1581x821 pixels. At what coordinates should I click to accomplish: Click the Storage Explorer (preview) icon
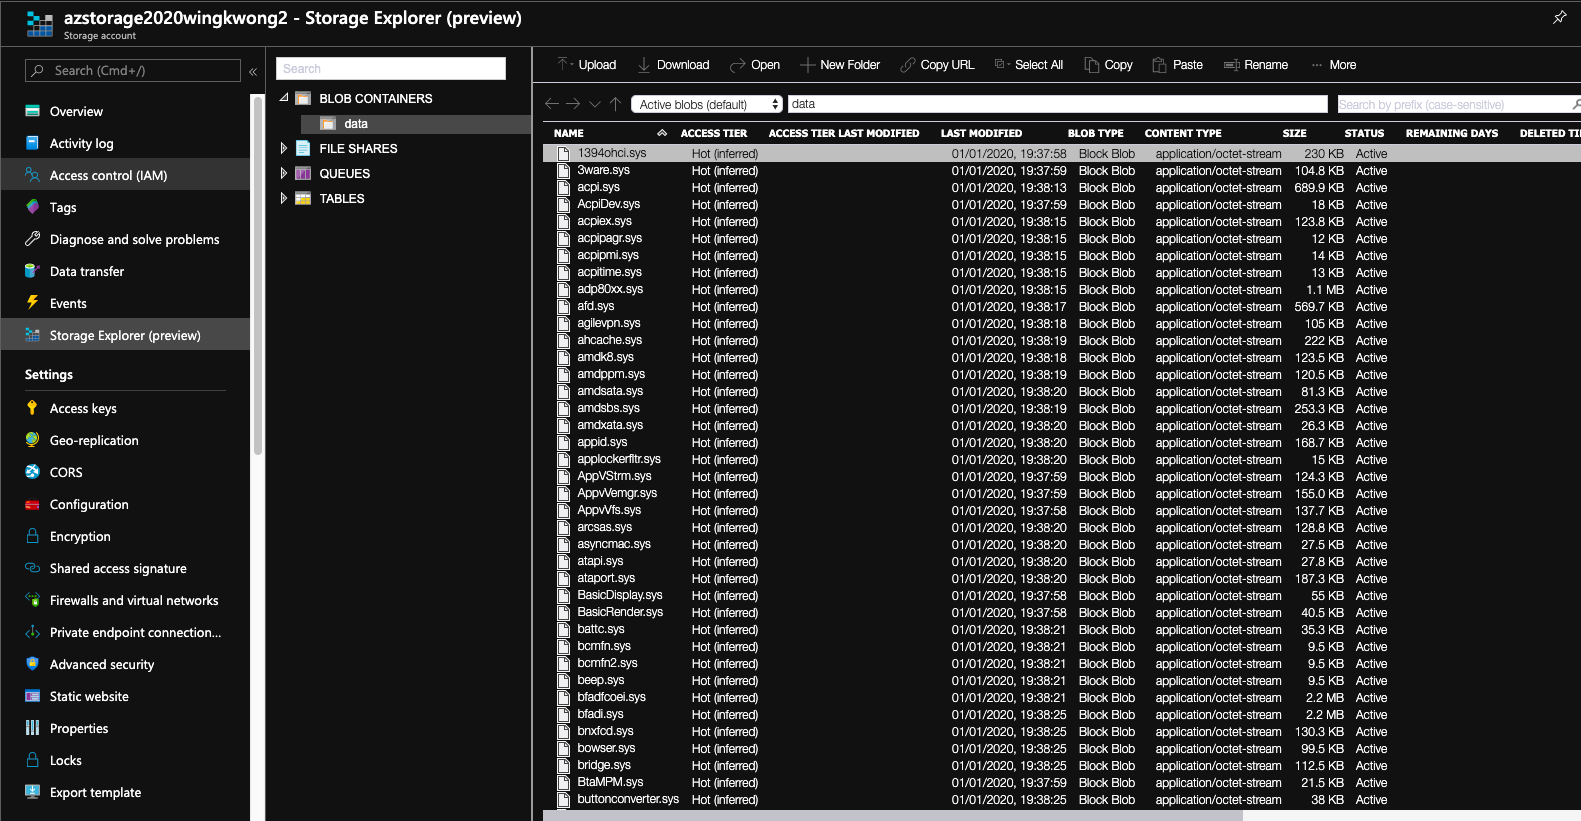coord(32,335)
